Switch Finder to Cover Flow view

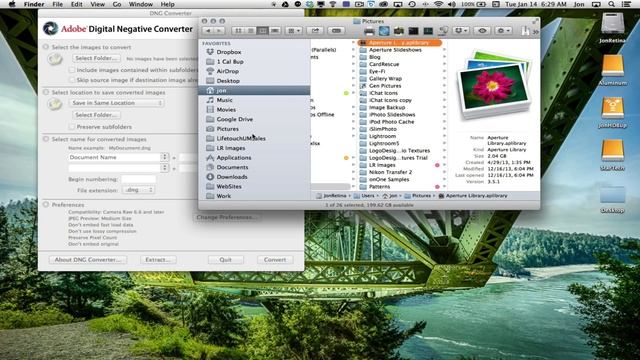pyautogui.click(x=275, y=31)
